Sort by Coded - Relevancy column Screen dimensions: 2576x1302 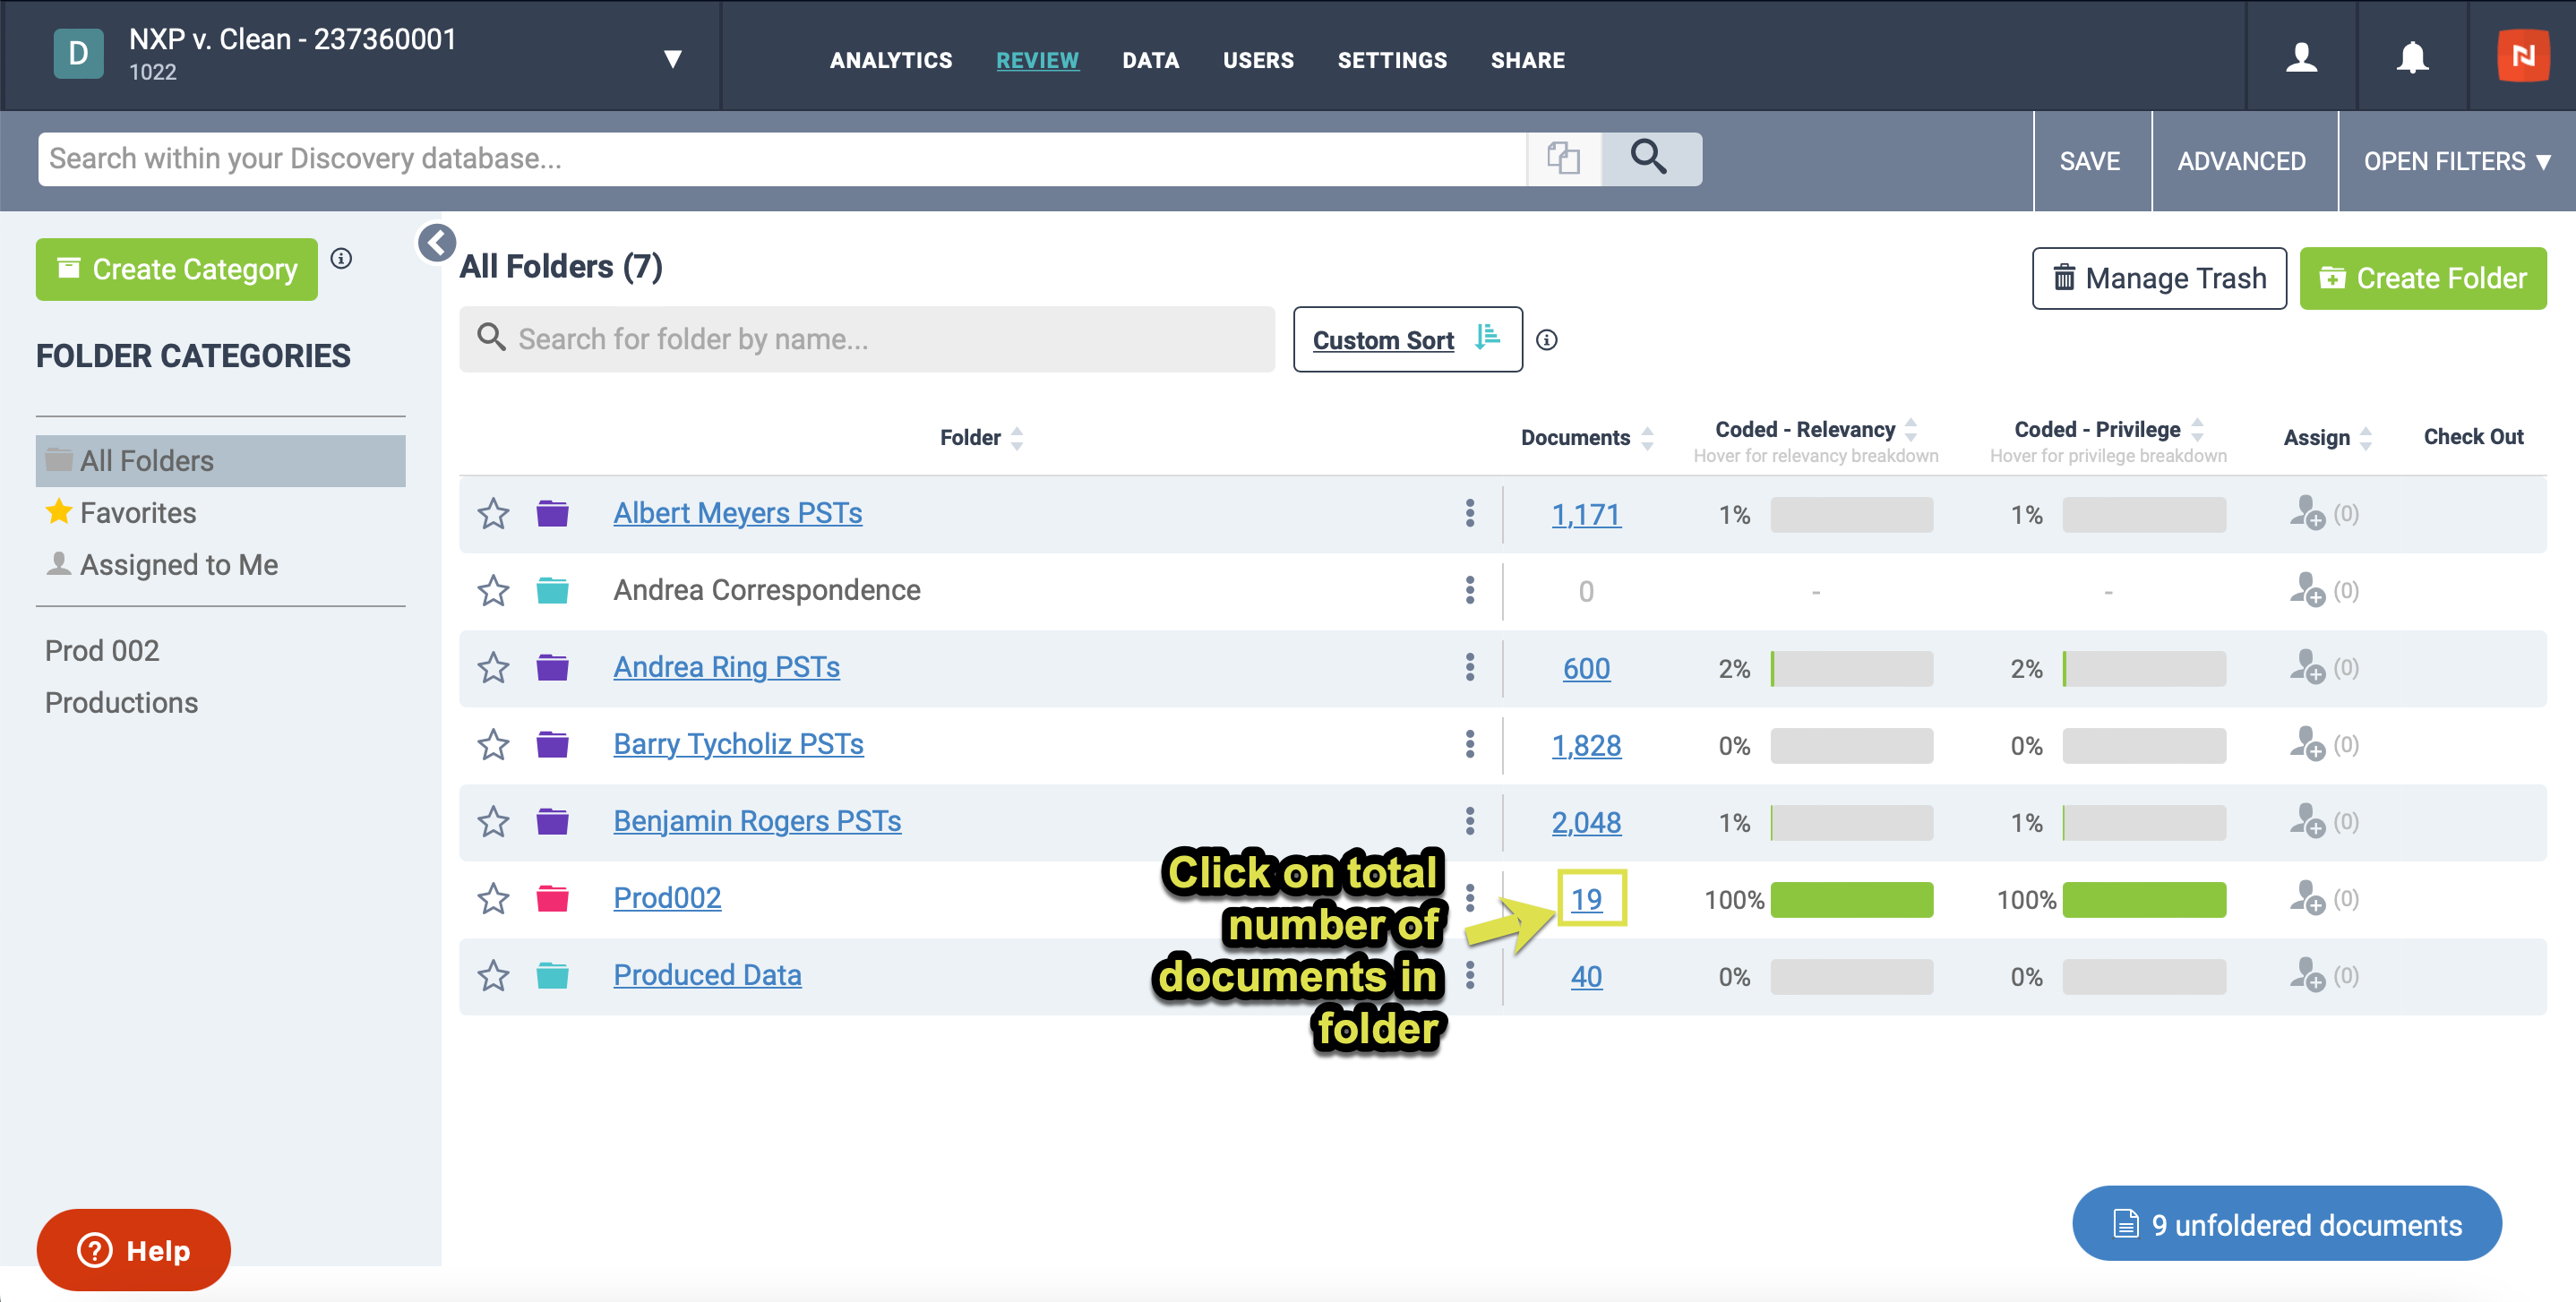click(1816, 429)
